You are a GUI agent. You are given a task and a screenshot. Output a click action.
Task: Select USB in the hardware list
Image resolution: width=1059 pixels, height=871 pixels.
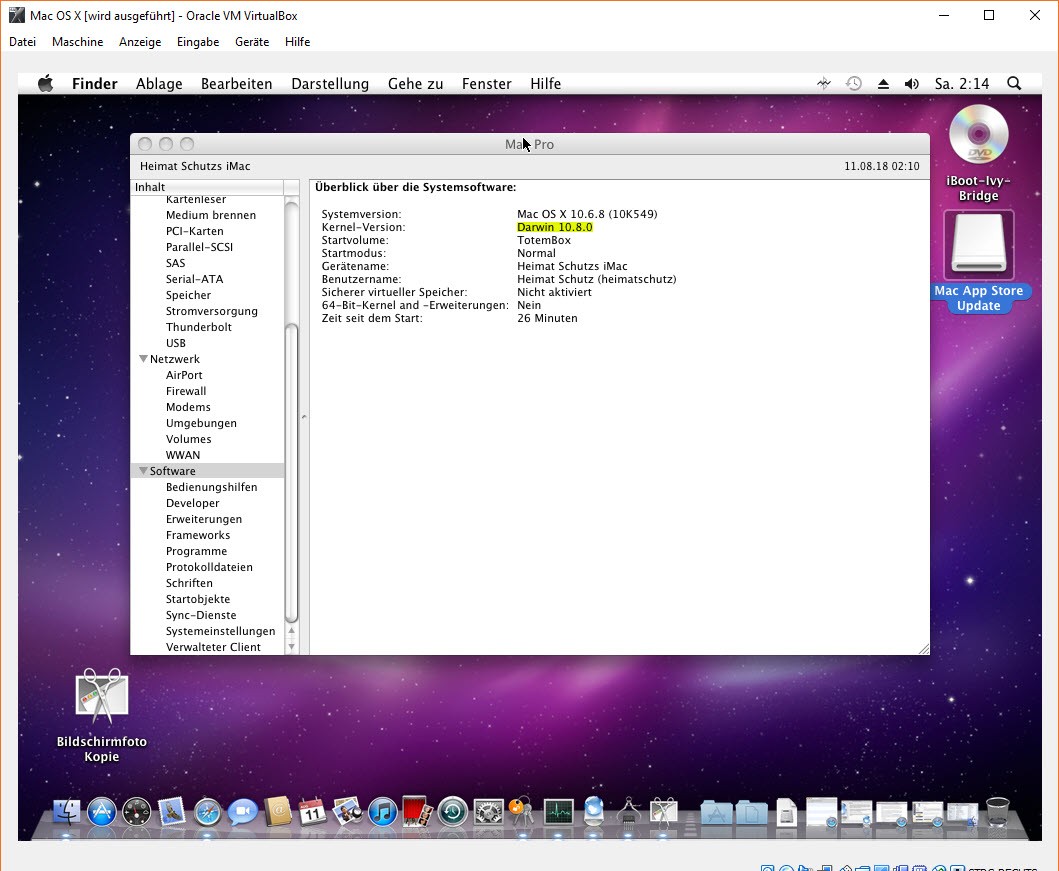(176, 343)
